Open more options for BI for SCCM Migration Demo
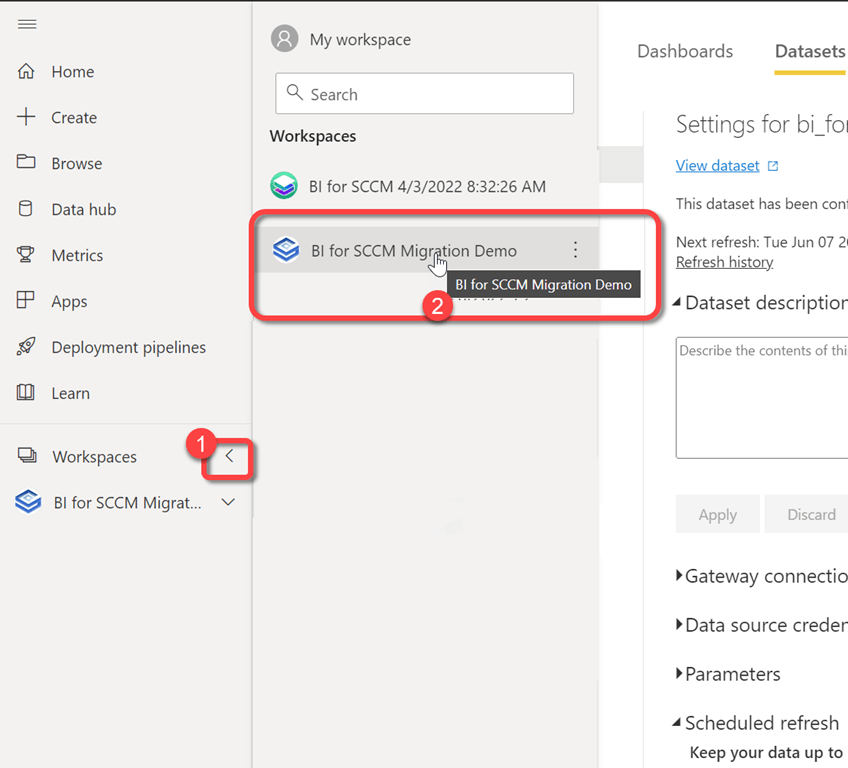The height and width of the screenshot is (768, 848). (x=575, y=249)
